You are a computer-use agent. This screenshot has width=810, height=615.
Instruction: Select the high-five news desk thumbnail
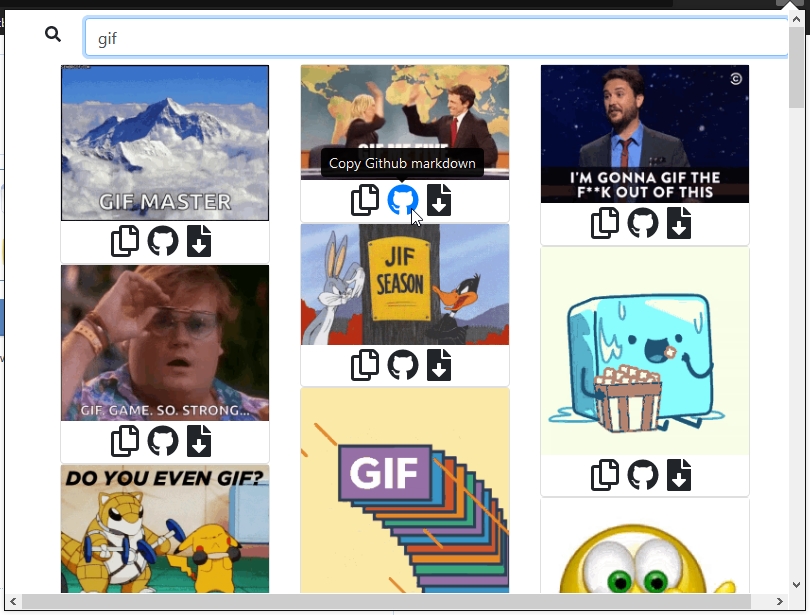click(x=405, y=122)
